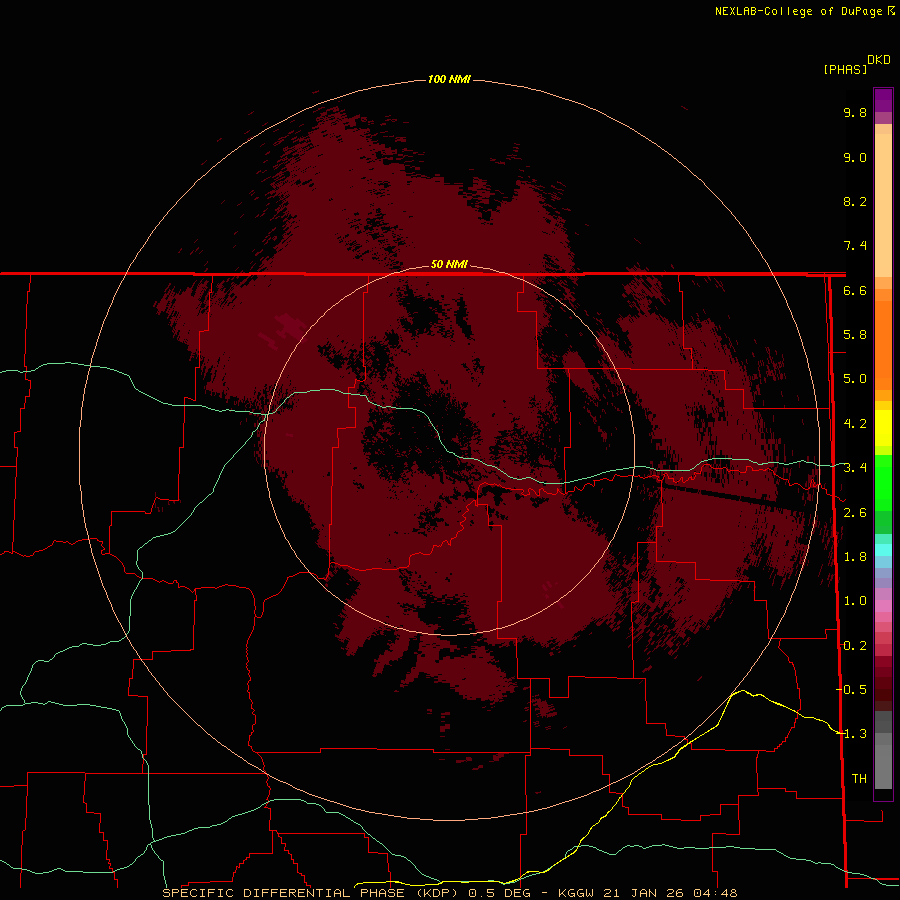Click the purple top segment of color bar
Image resolution: width=900 pixels, height=900 pixels.
point(883,100)
